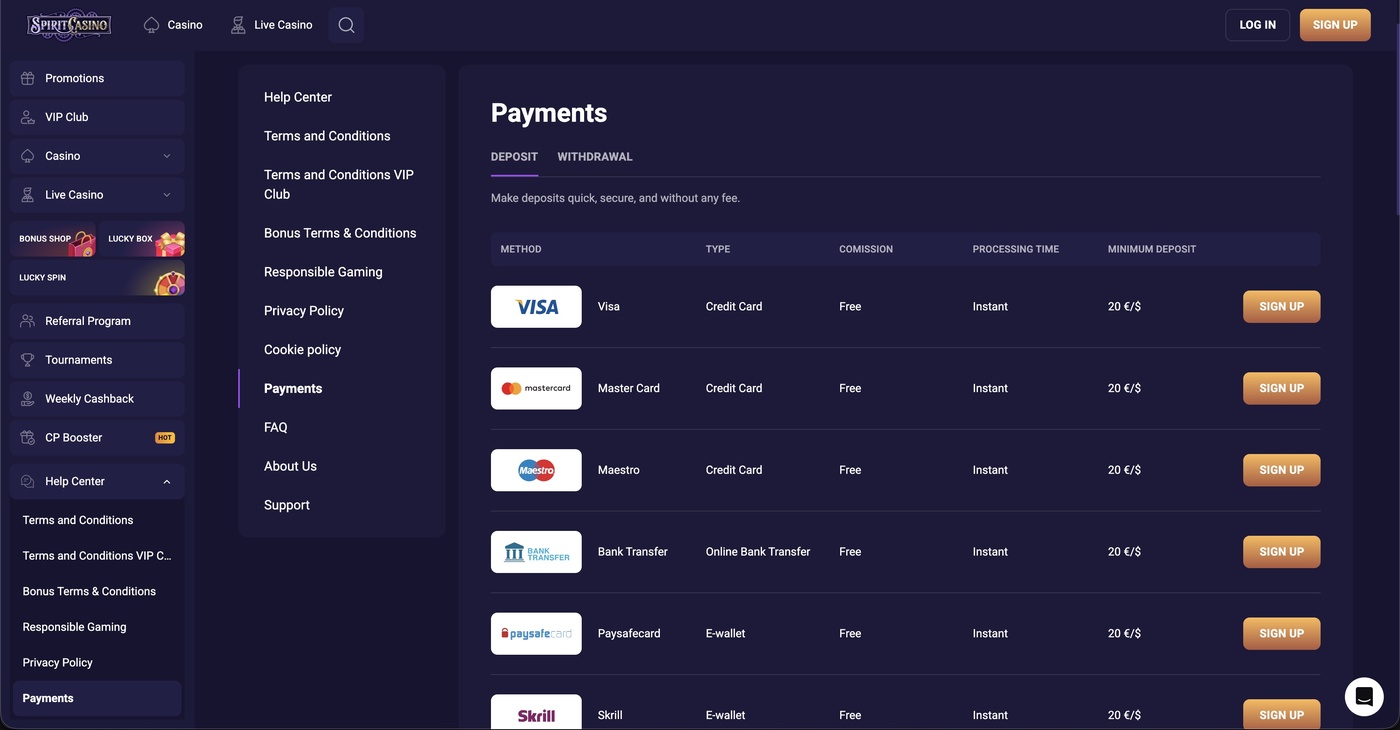1400x730 pixels.
Task: Click the dealer icon beside Live Casino in header
Action: [x=238, y=25]
